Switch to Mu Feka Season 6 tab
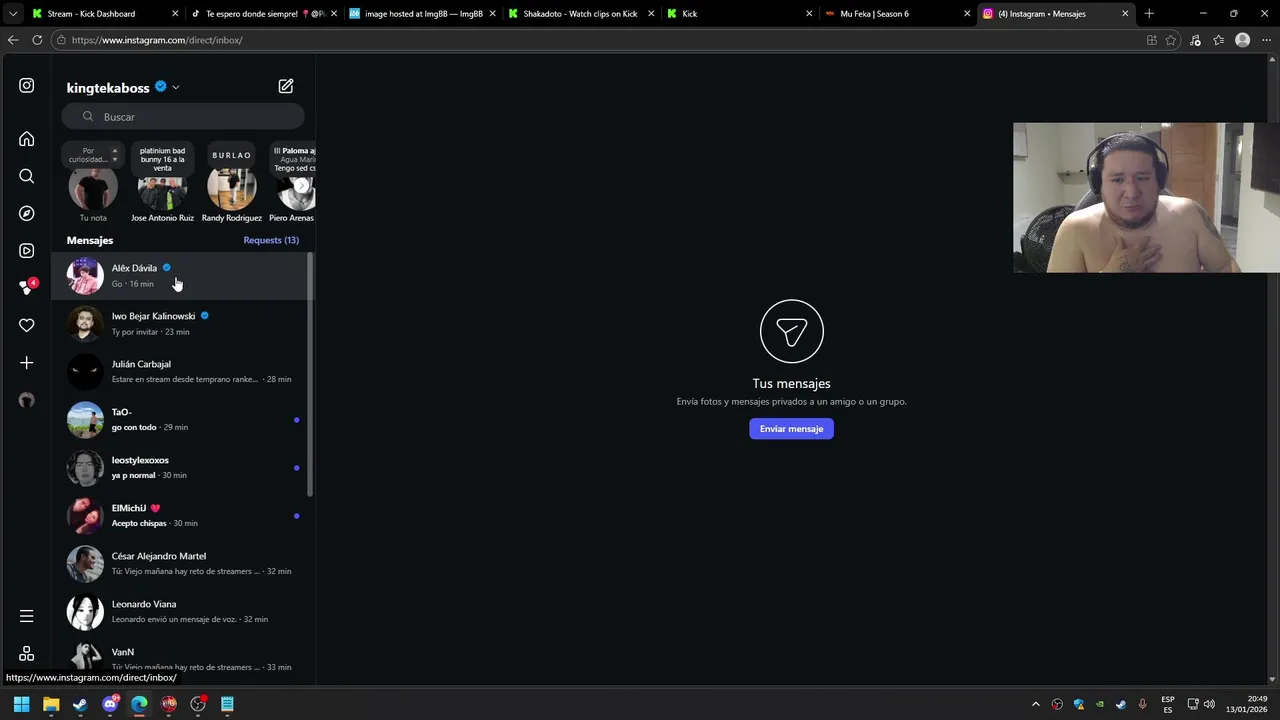The width and height of the screenshot is (1280, 720). pyautogui.click(x=896, y=14)
